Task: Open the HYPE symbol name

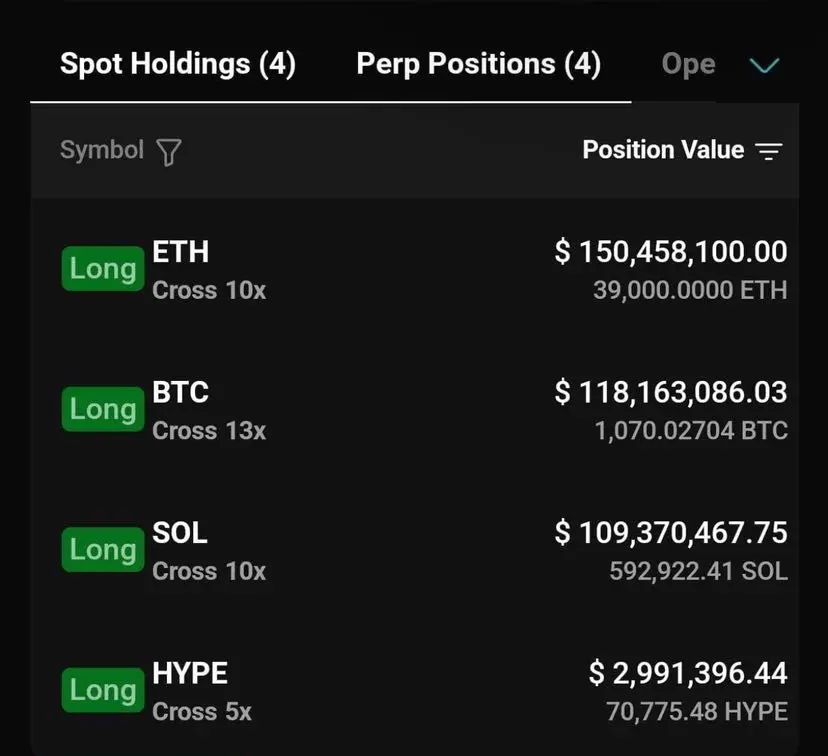Action: 190,673
